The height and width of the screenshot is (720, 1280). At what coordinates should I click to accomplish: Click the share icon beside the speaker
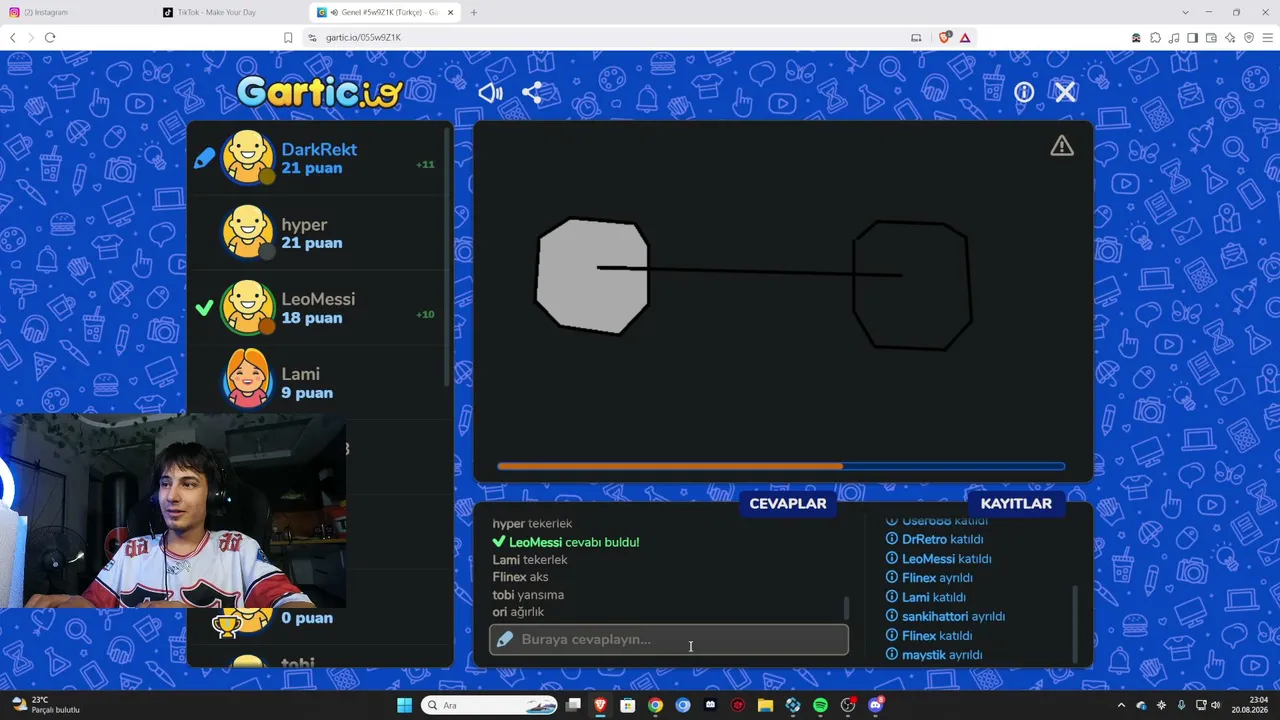point(532,93)
